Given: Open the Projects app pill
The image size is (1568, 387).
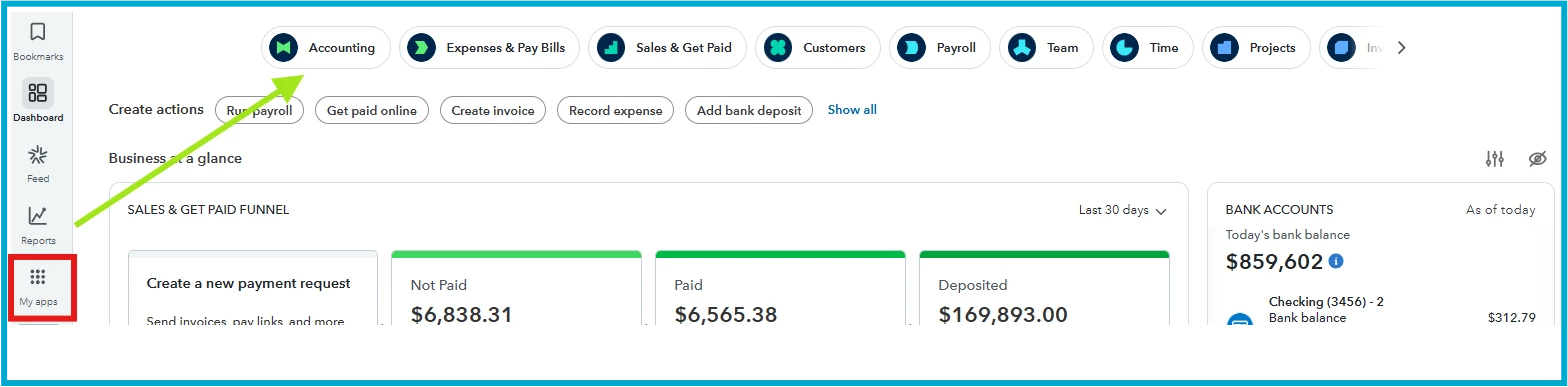Looking at the screenshot, I should coord(1256,47).
